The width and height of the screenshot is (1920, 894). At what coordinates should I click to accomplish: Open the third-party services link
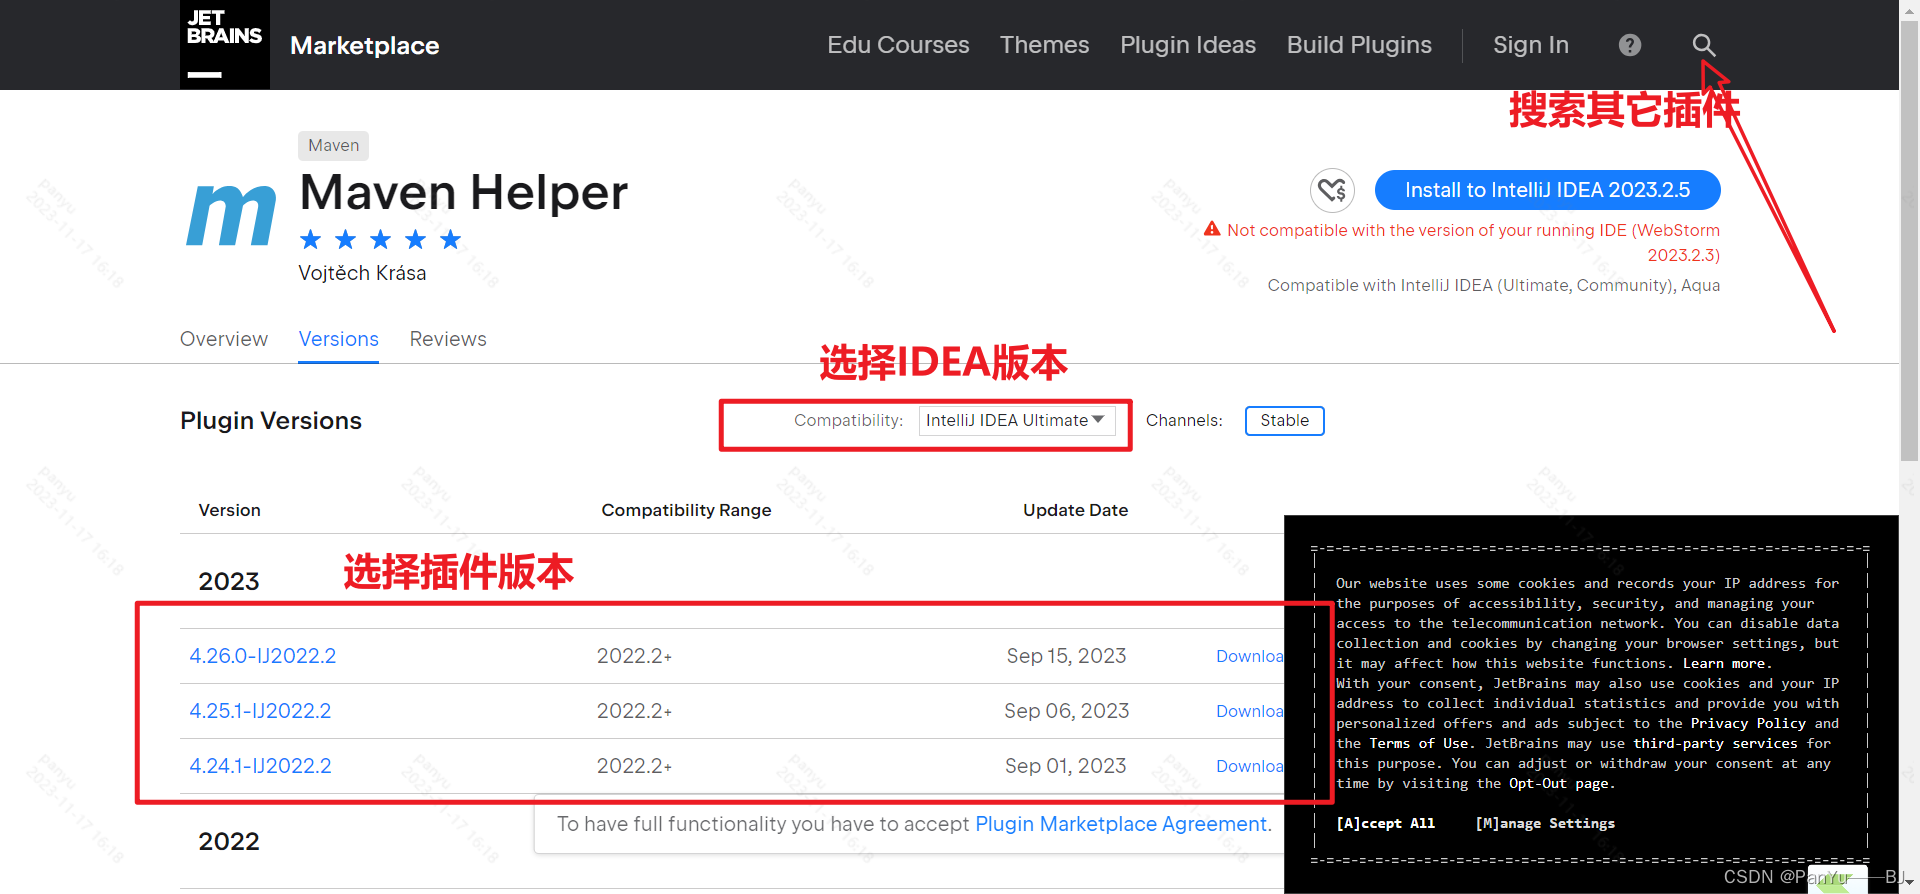[1716, 743]
